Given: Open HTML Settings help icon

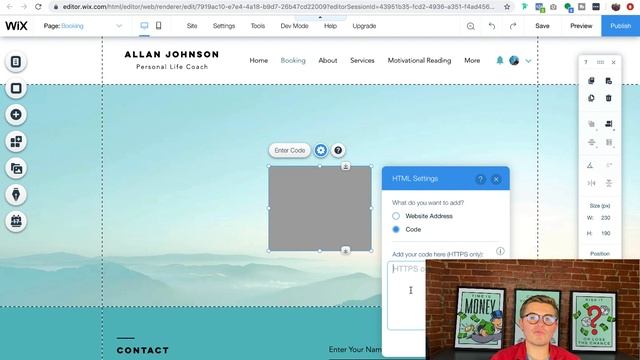Looking at the screenshot, I should tap(480, 179).
